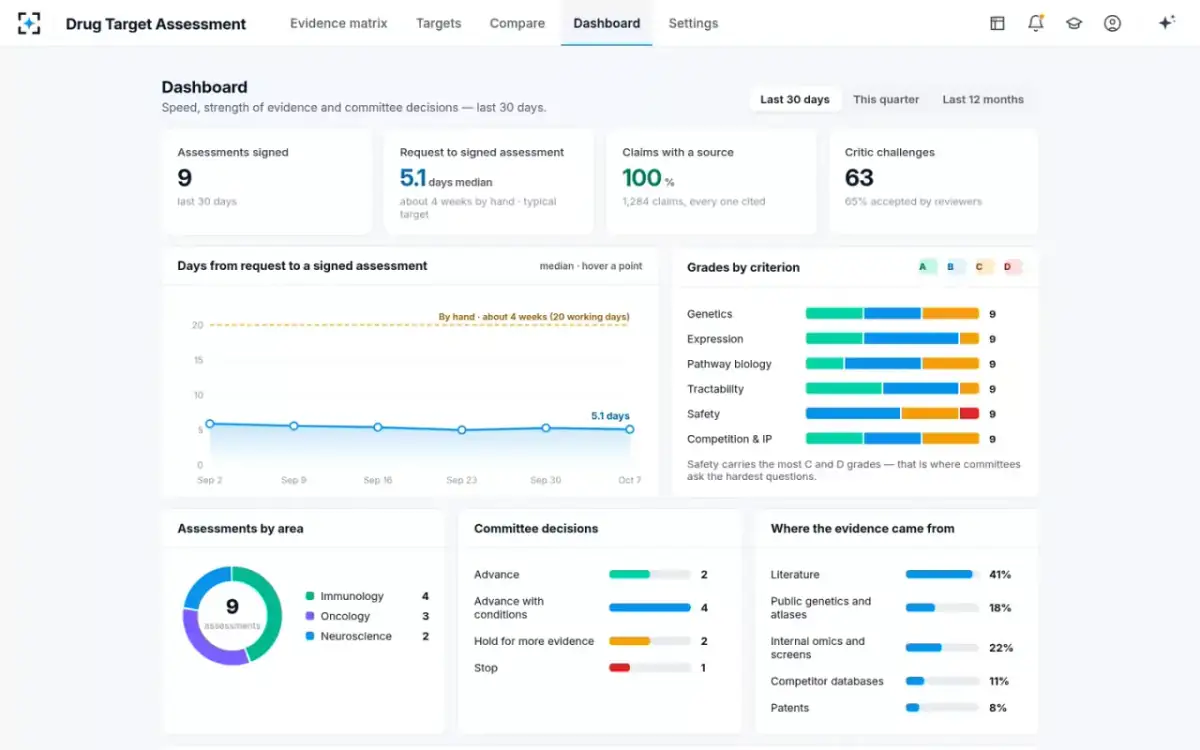
Task: Click '1,284 claims, every one cited' text
Action: click(694, 202)
